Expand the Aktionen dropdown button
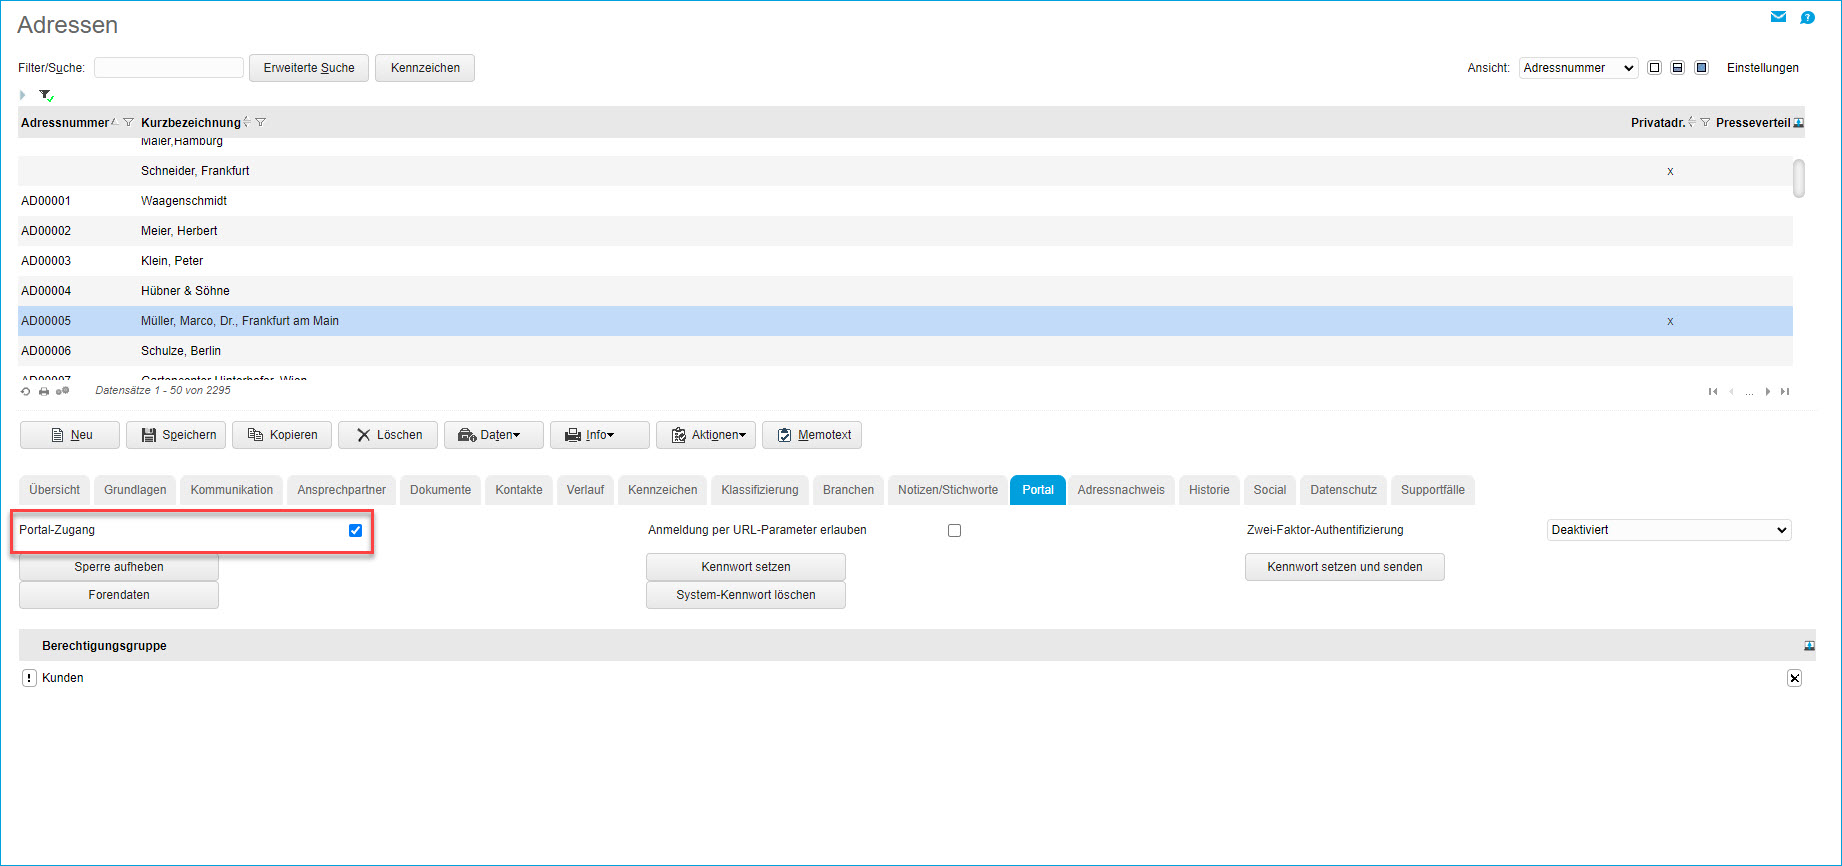1842x866 pixels. click(706, 435)
